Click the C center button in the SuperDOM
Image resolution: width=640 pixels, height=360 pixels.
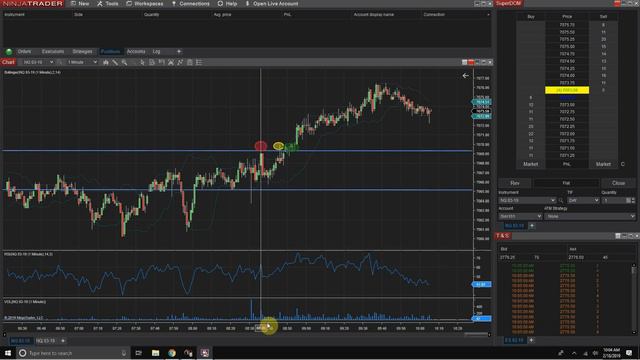(622, 164)
